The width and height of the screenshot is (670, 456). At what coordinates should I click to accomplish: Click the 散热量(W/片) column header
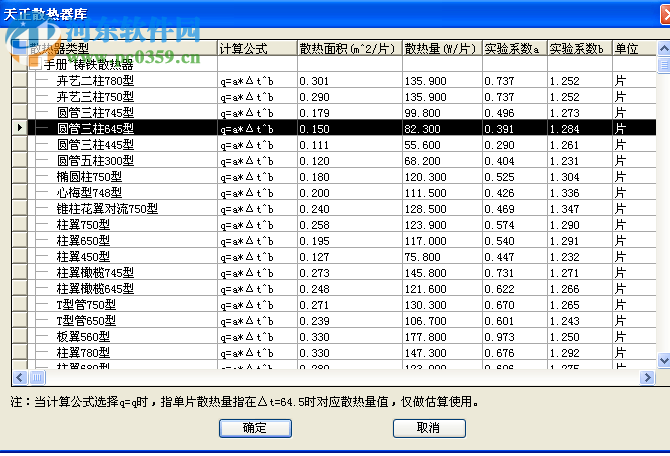(442, 49)
